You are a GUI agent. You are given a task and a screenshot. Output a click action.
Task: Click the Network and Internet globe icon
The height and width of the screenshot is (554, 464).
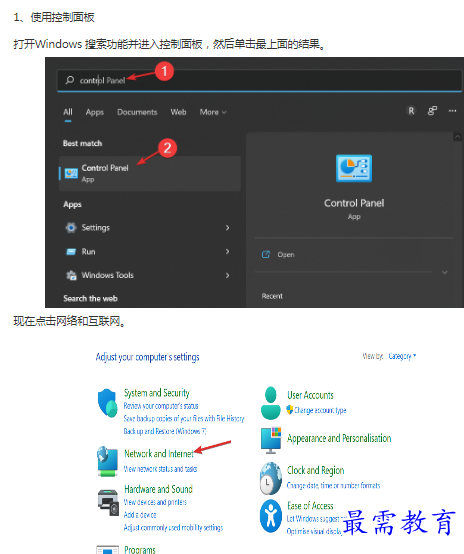[107, 461]
